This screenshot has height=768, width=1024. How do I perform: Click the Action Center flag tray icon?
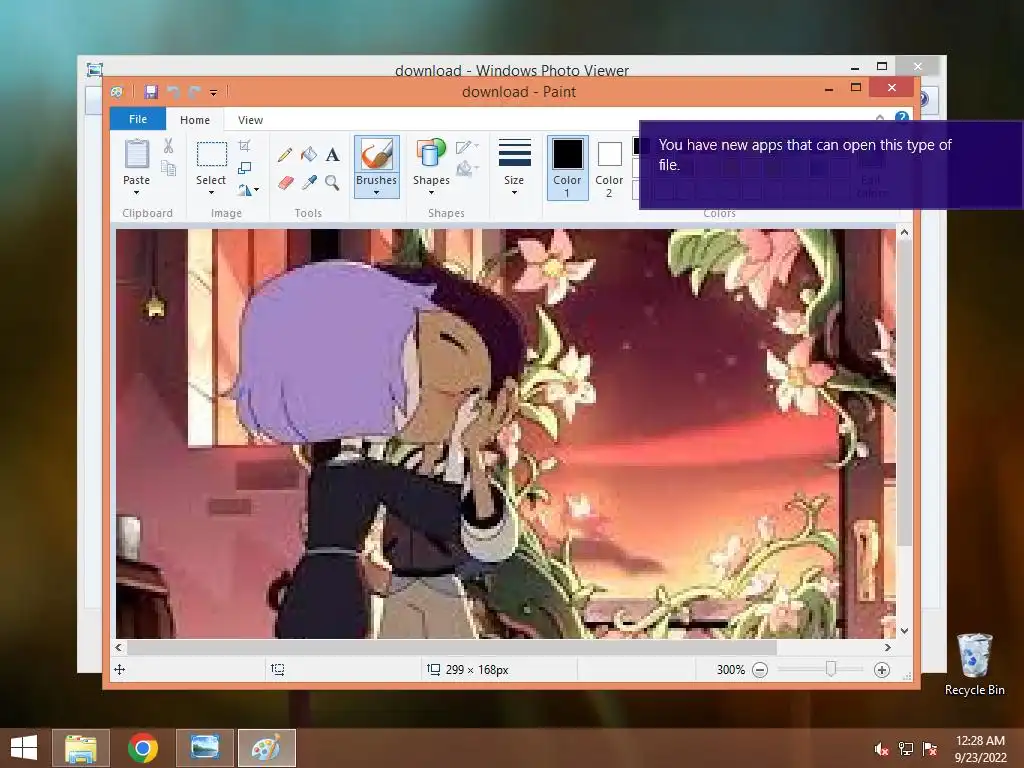click(930, 749)
